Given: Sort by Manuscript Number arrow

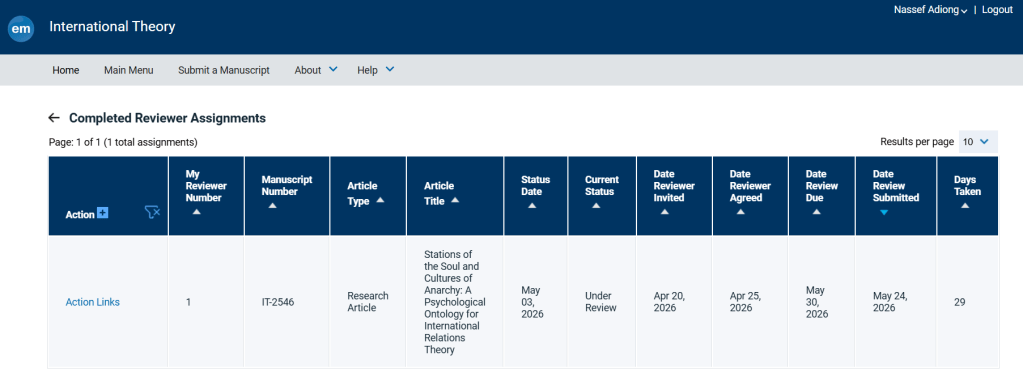Looking at the screenshot, I should click(x=273, y=206).
